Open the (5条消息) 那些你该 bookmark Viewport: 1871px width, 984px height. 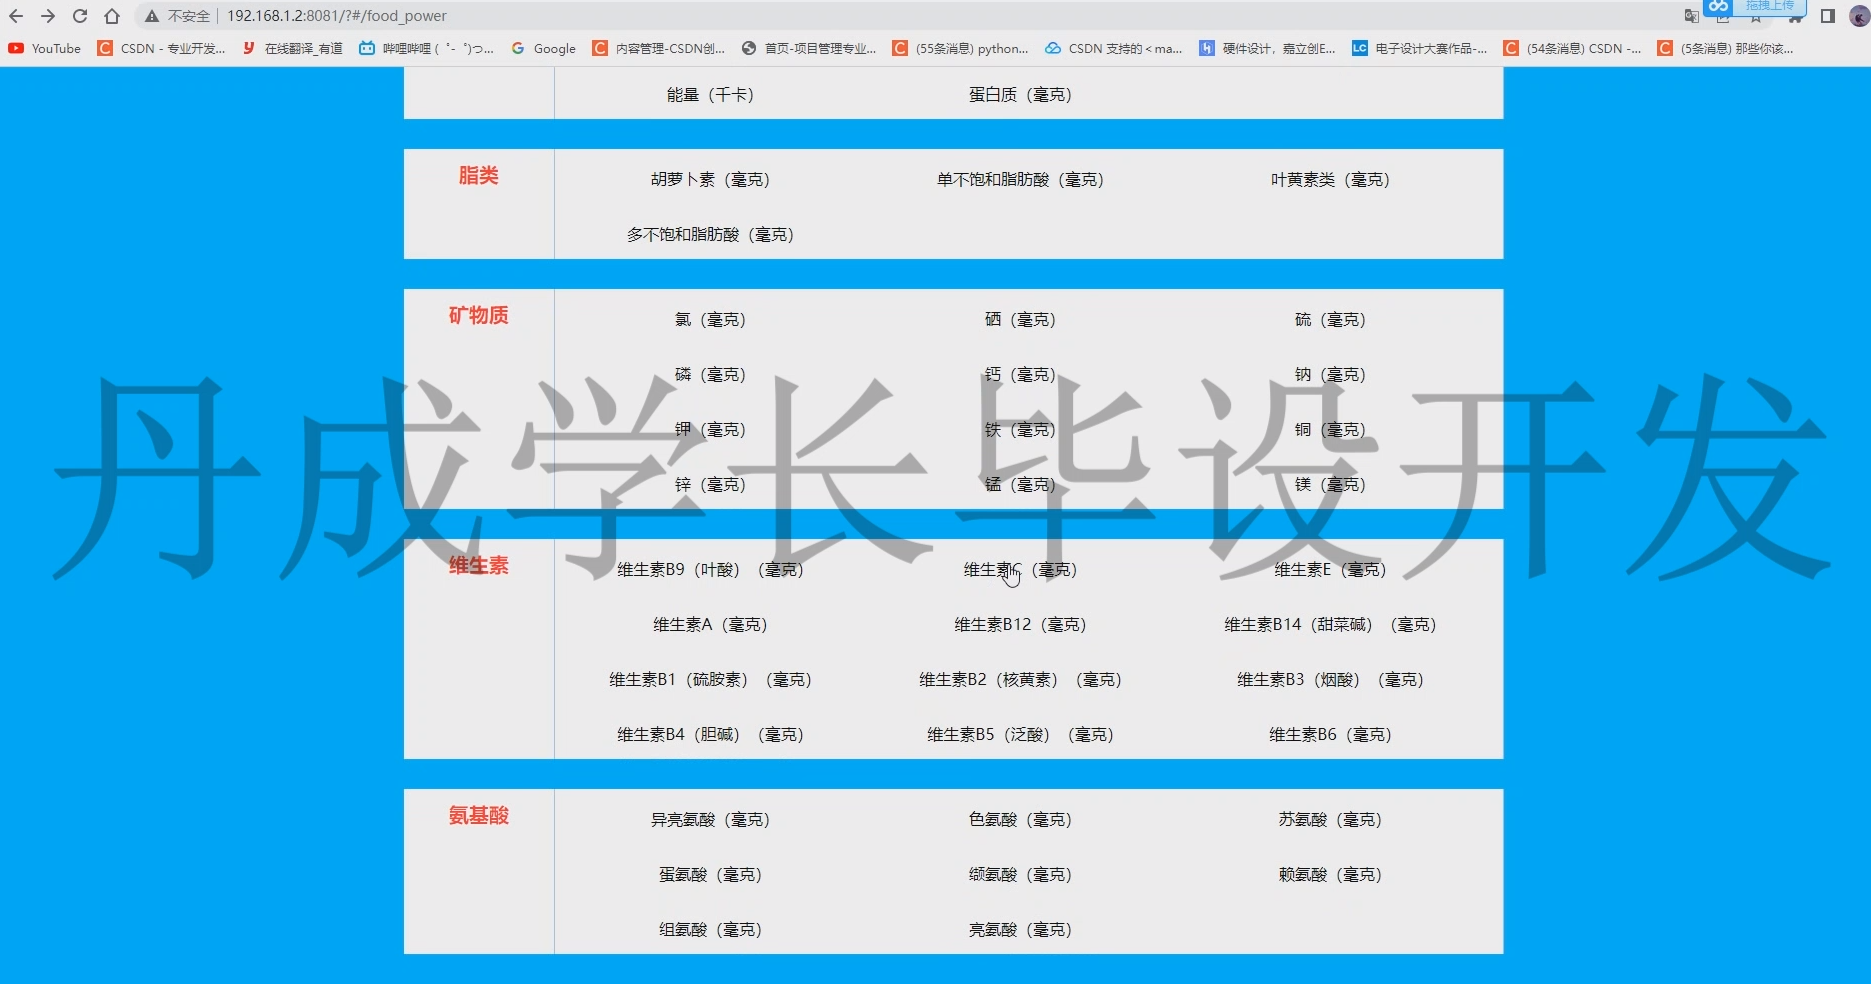[x=1725, y=48]
